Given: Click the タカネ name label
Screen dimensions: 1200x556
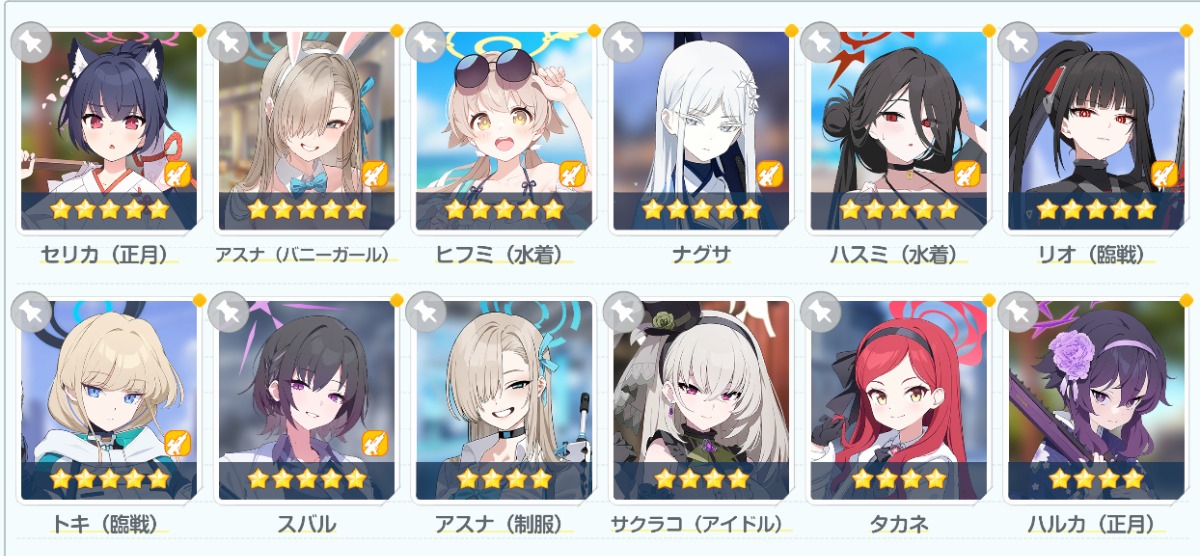Looking at the screenshot, I should pyautogui.click(x=897, y=524).
